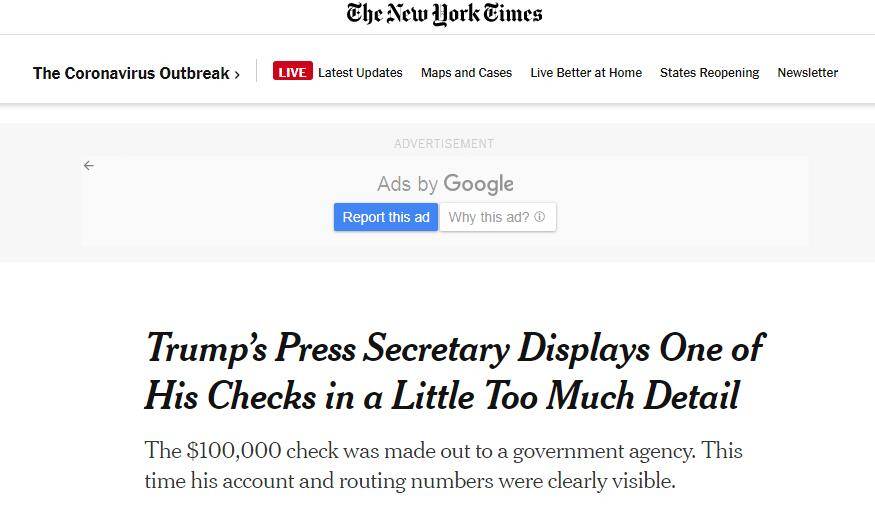
Task: Click headline line starting 'His Checks'
Action: click(441, 396)
